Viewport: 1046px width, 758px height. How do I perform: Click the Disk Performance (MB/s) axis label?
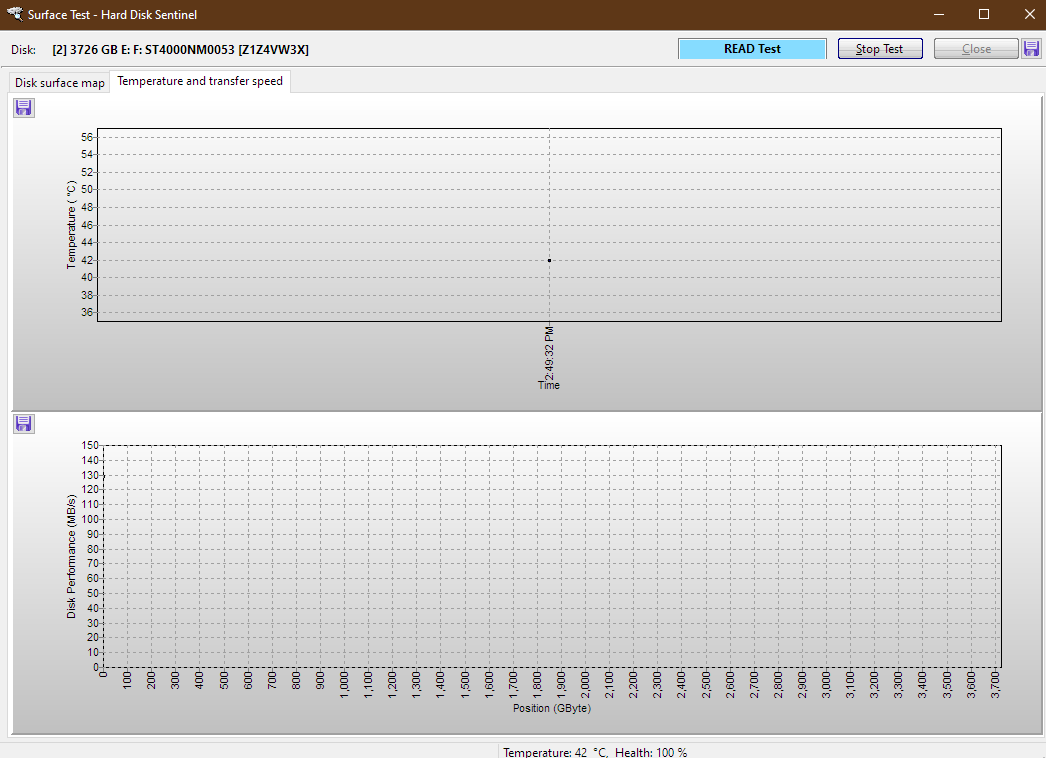point(71,556)
